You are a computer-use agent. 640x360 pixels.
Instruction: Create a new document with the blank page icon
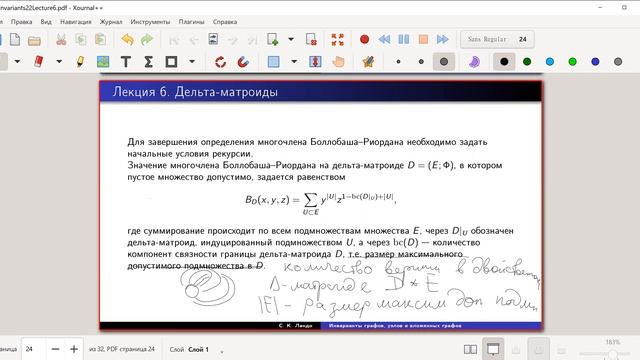point(15,40)
